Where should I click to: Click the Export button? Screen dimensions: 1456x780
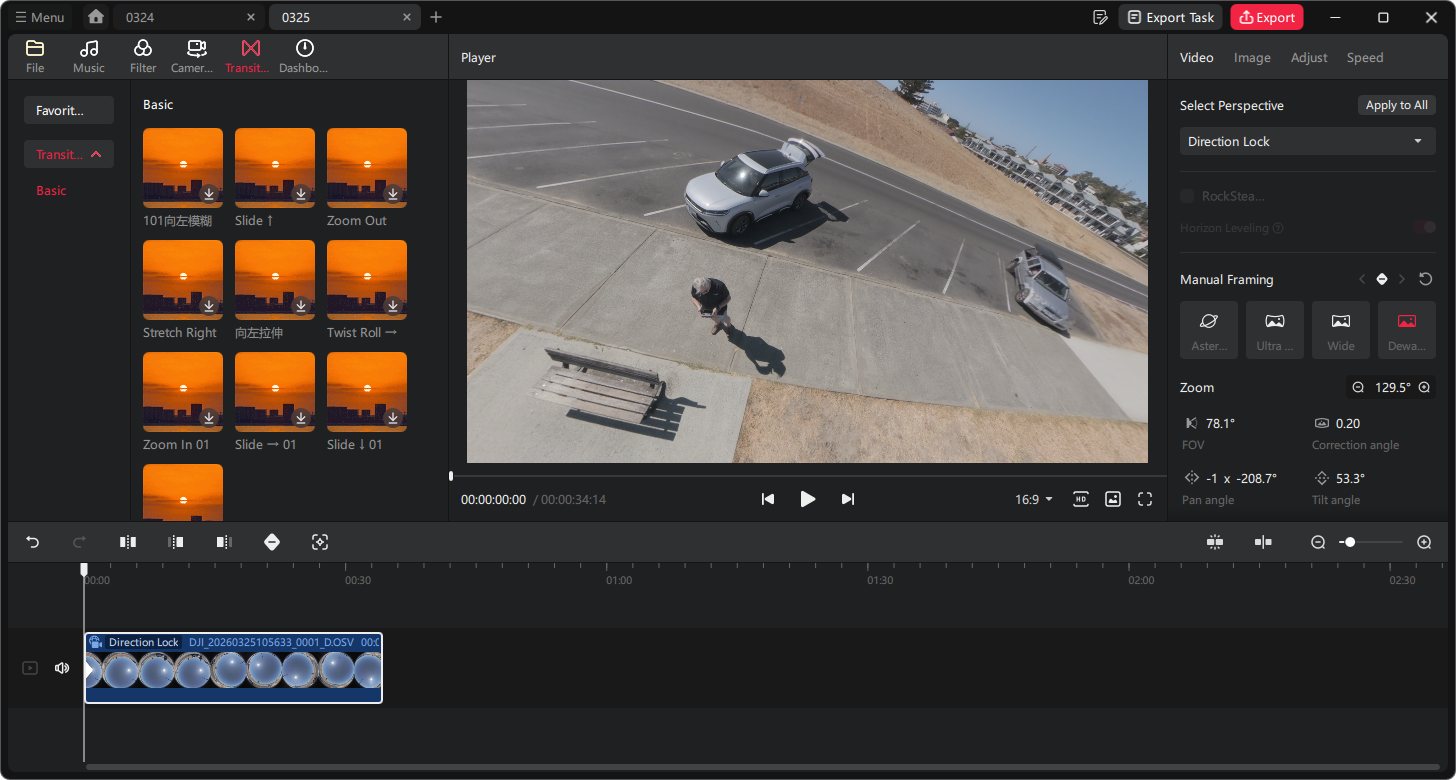[x=1267, y=17]
